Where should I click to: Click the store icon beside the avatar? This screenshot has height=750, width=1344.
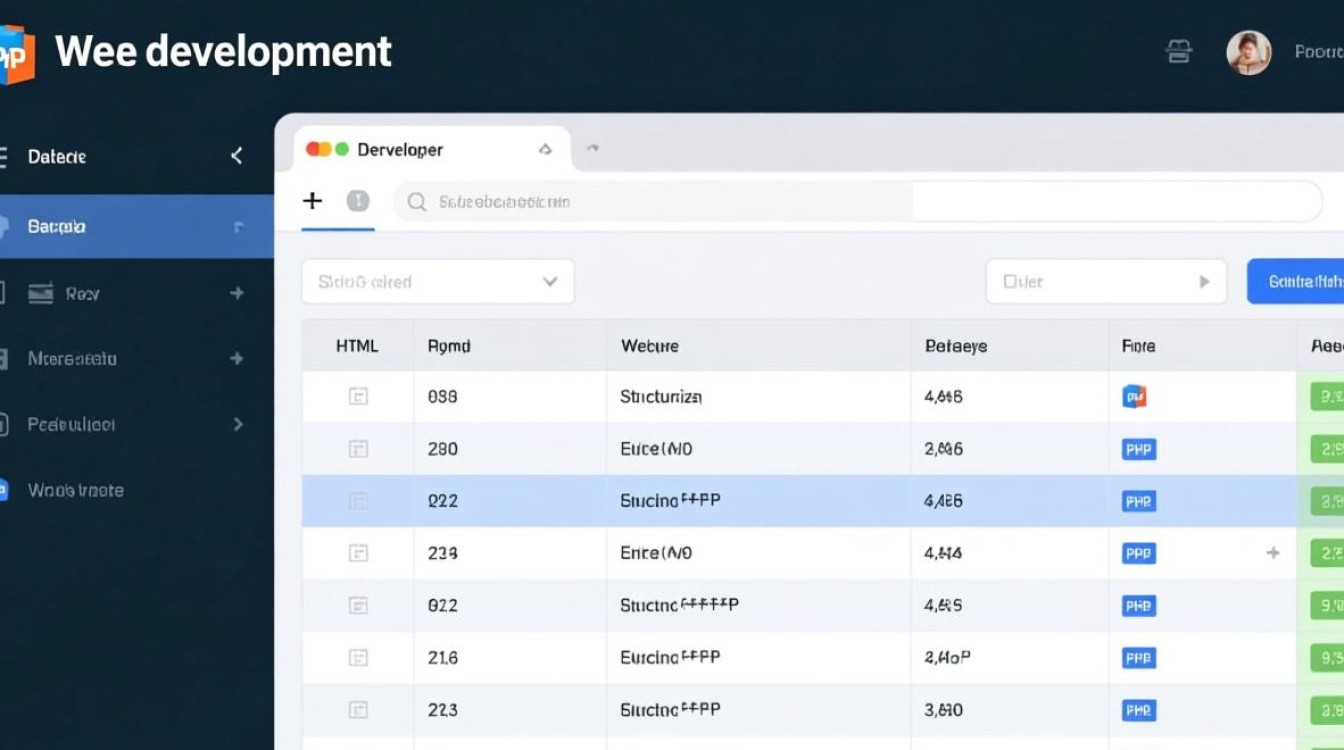click(1179, 52)
